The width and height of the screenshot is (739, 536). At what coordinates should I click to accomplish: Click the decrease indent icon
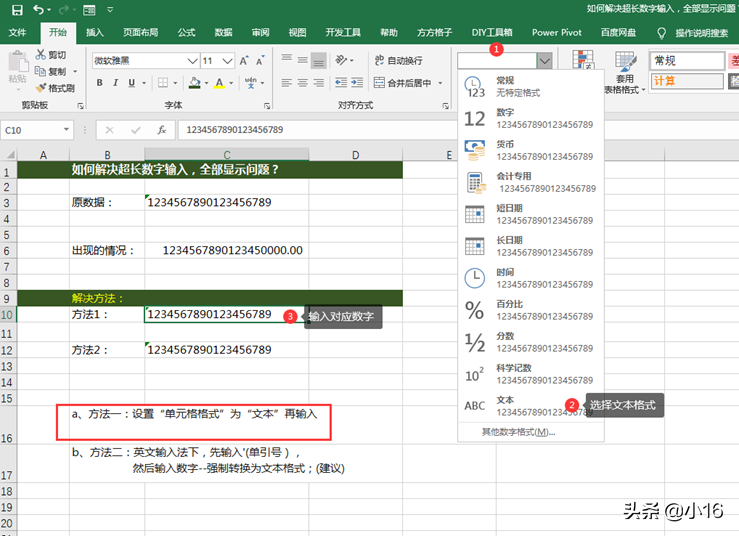point(341,83)
